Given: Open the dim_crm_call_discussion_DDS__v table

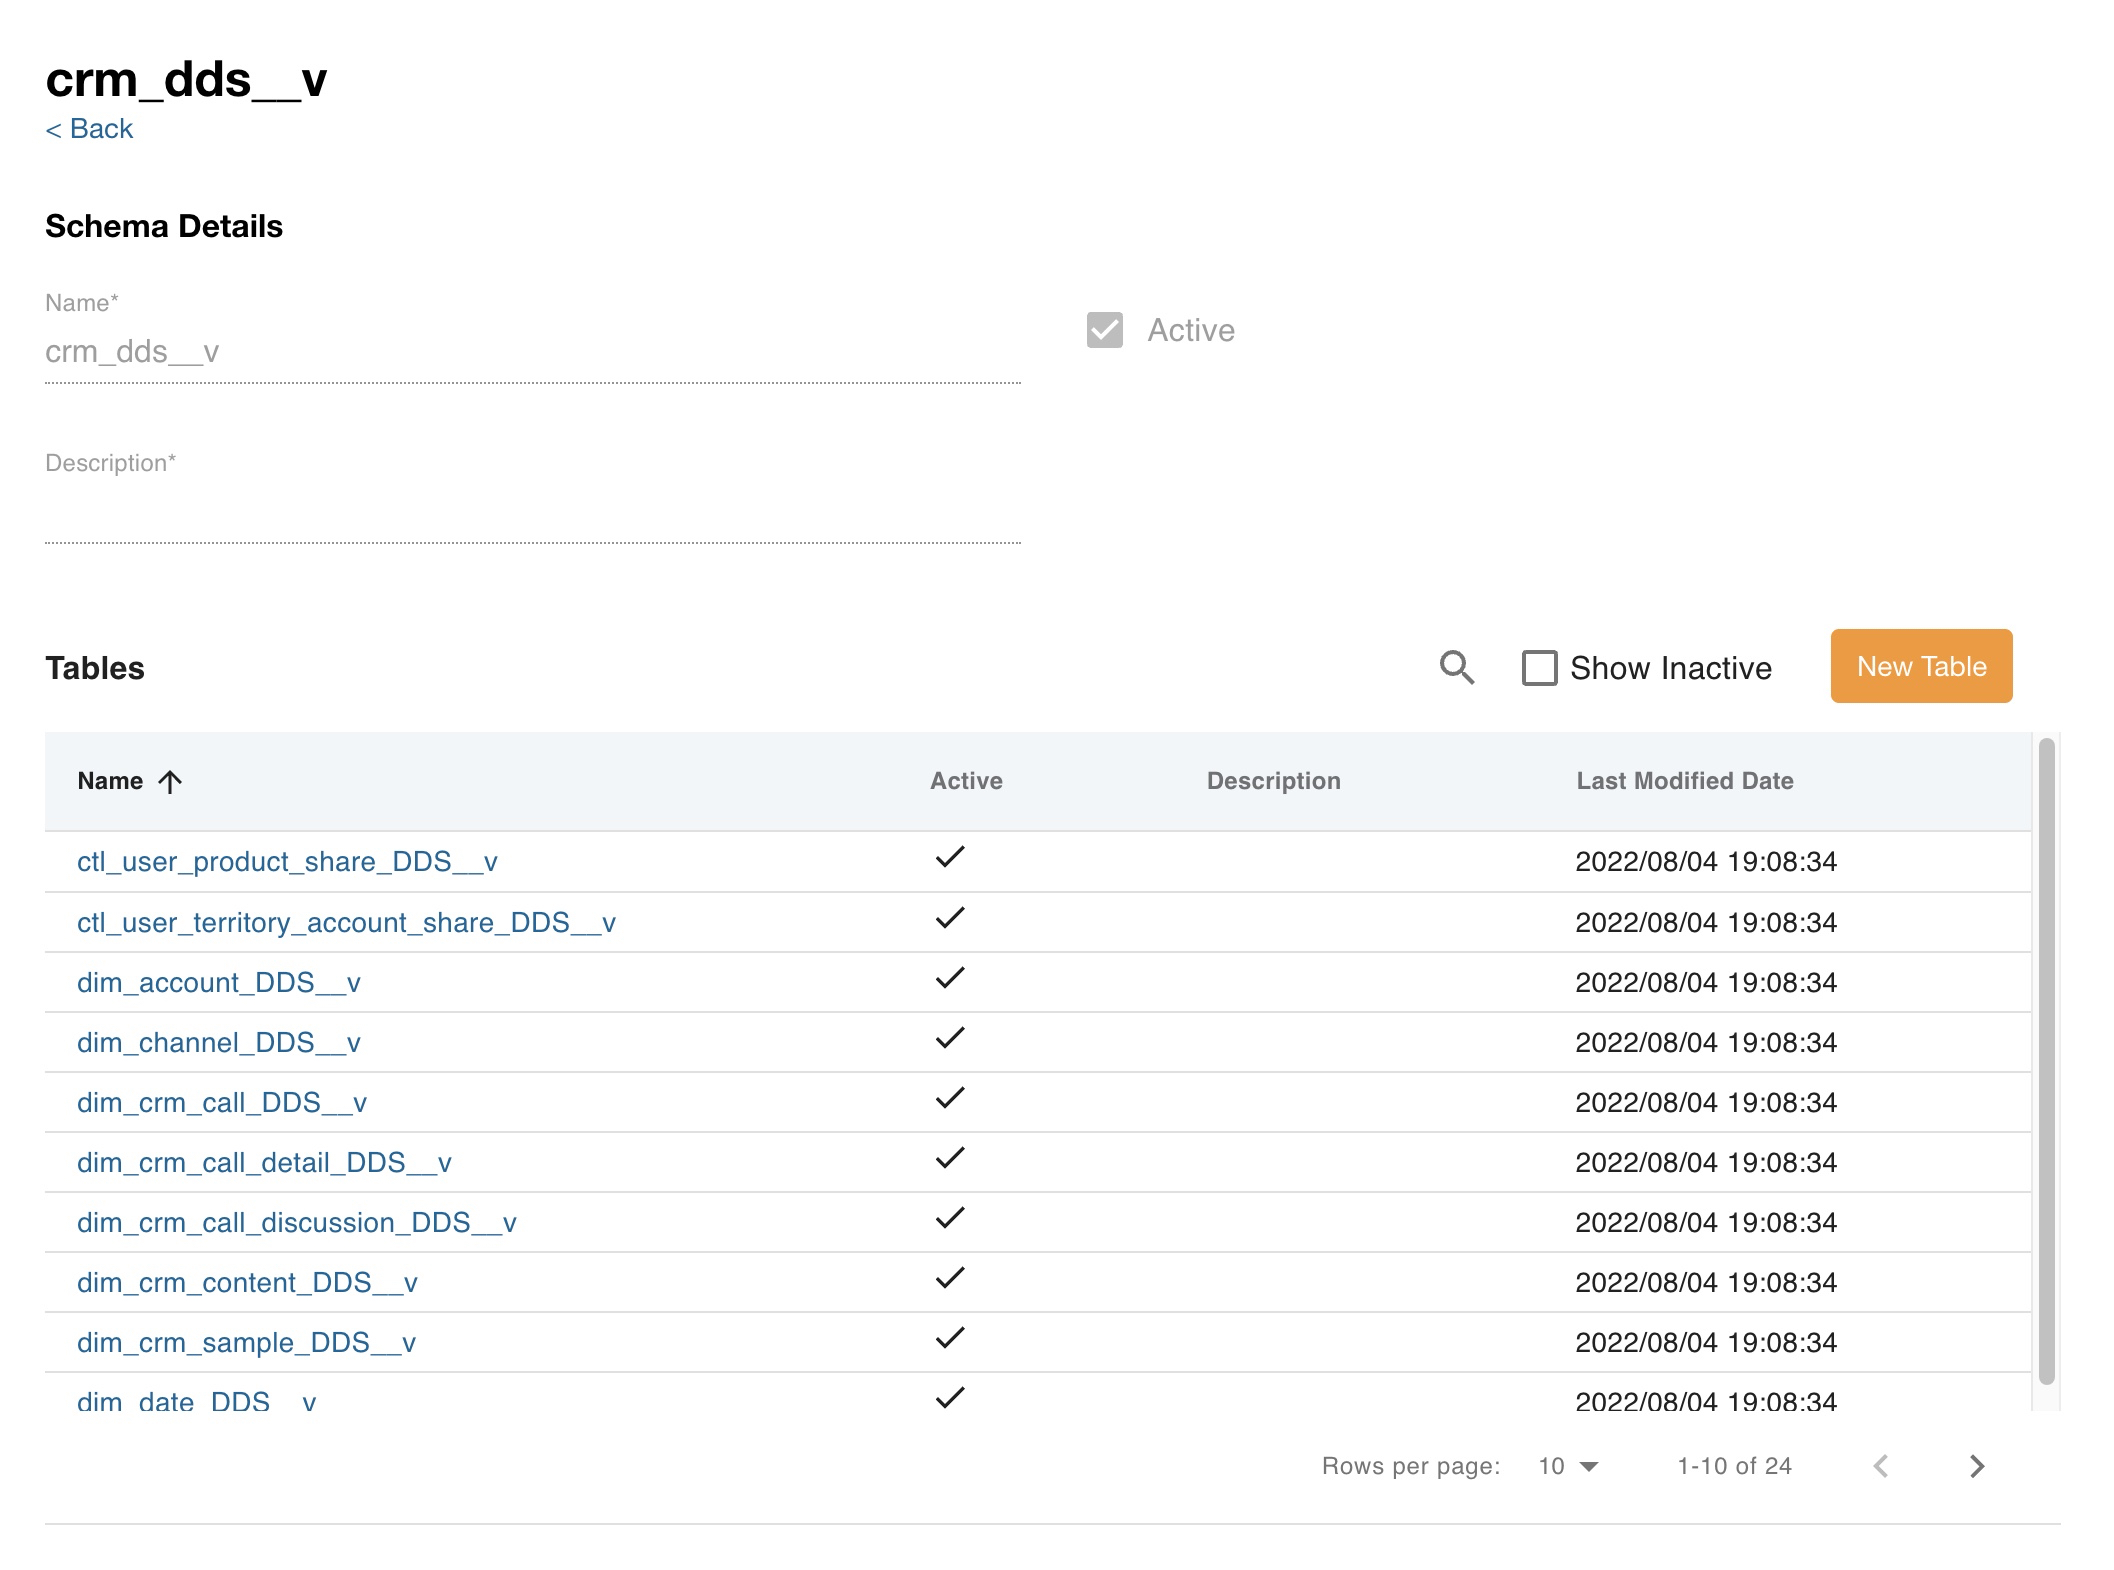Looking at the screenshot, I should [296, 1222].
